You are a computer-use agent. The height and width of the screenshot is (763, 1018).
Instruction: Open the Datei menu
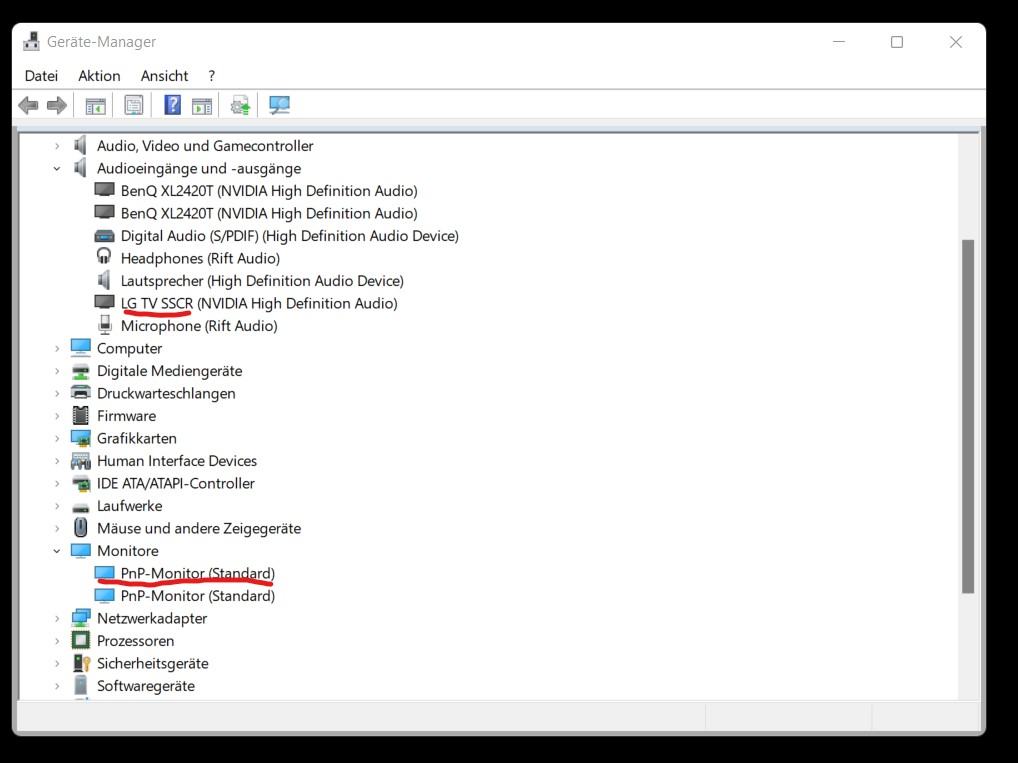(x=41, y=76)
